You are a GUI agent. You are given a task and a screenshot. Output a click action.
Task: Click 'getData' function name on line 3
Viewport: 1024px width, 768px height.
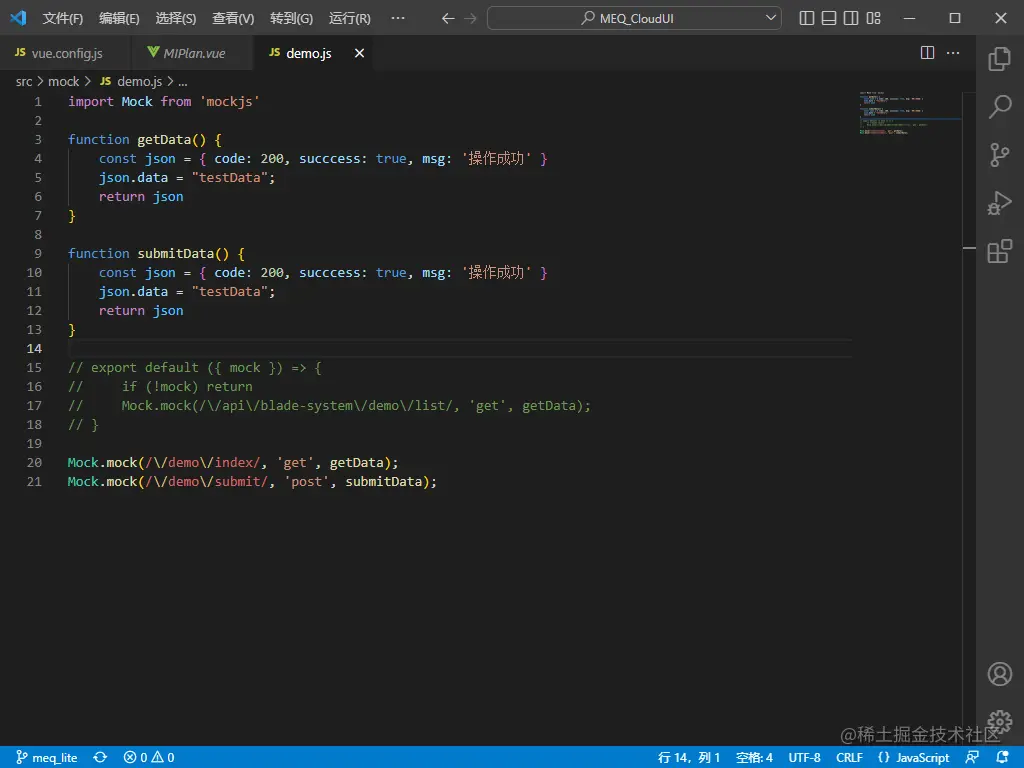[164, 140]
